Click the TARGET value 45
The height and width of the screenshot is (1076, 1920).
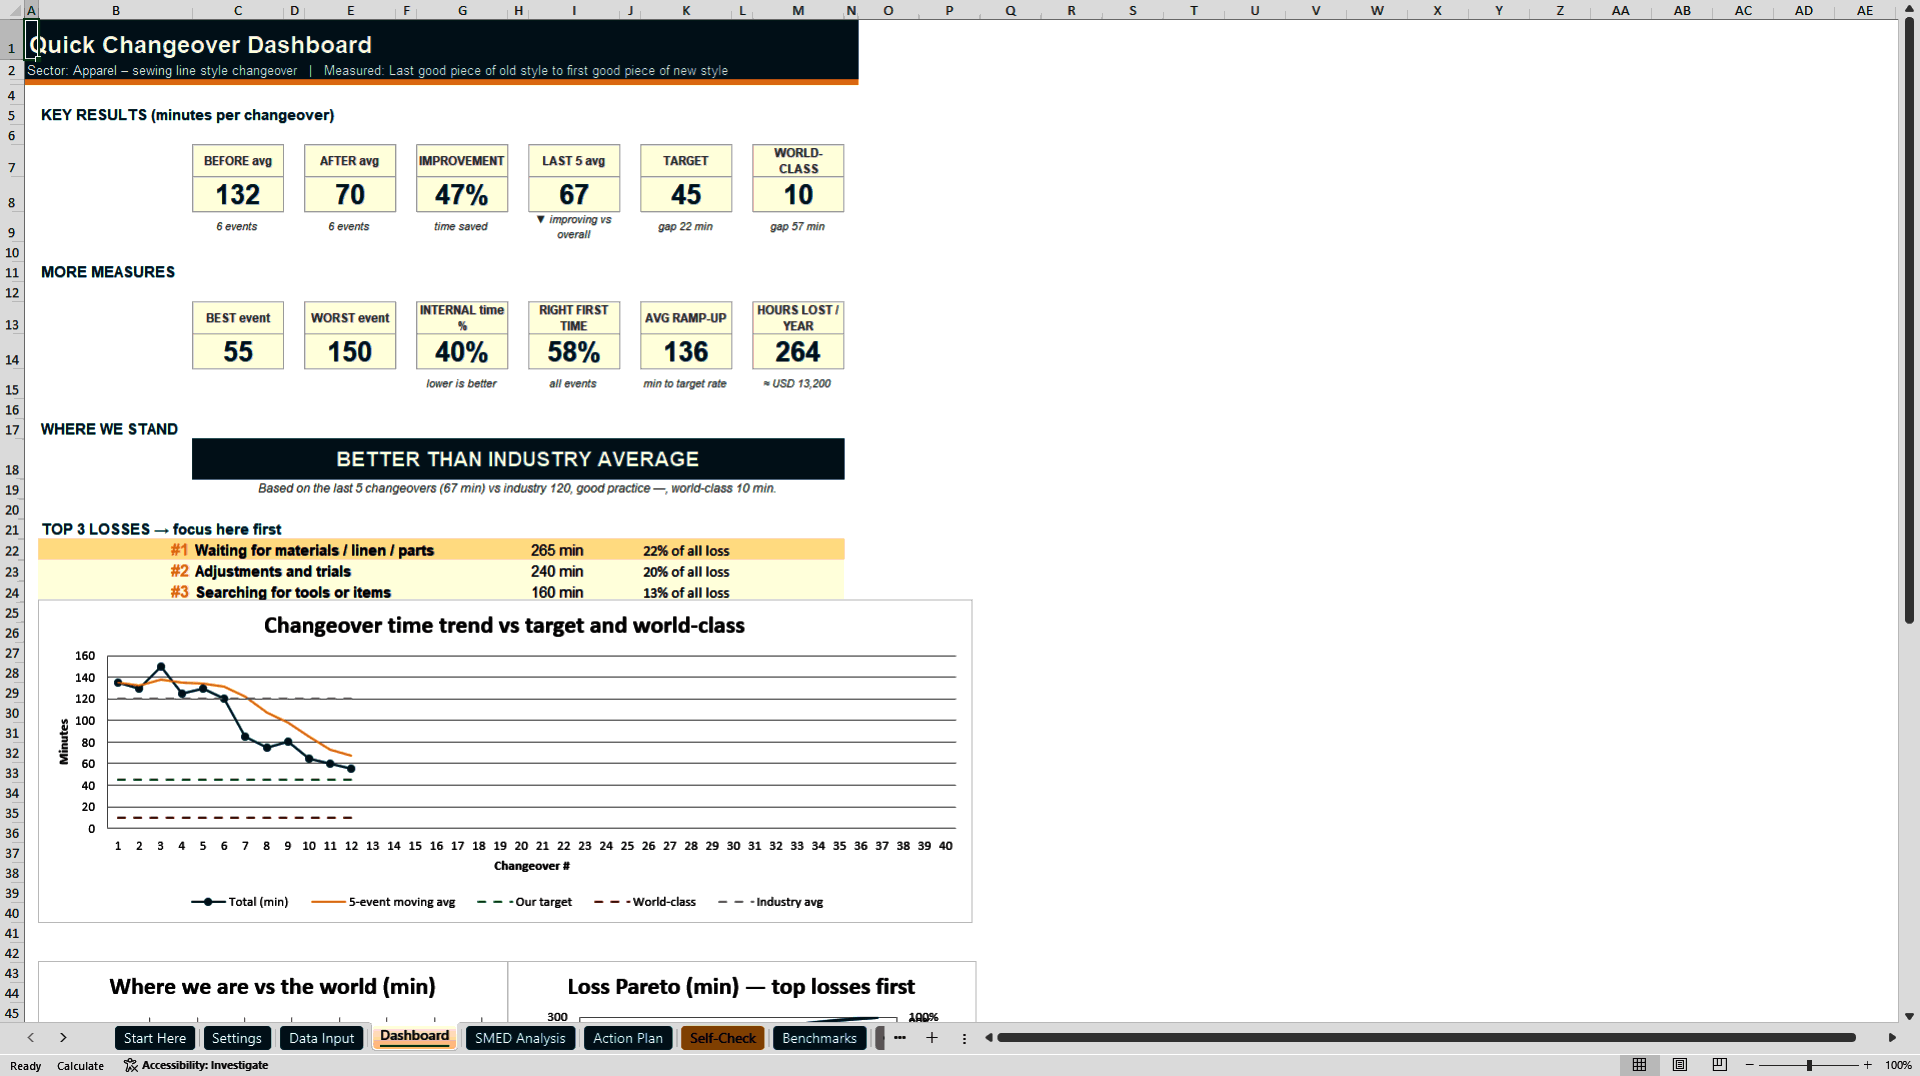coord(686,195)
